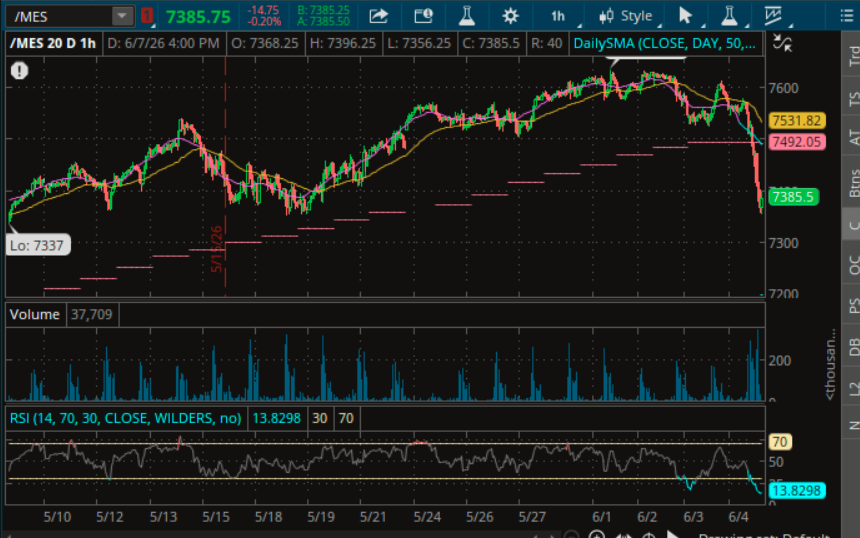This screenshot has width=860, height=538.
Task: Click the yellow 70 bubble on RSI axis
Action: point(780,442)
